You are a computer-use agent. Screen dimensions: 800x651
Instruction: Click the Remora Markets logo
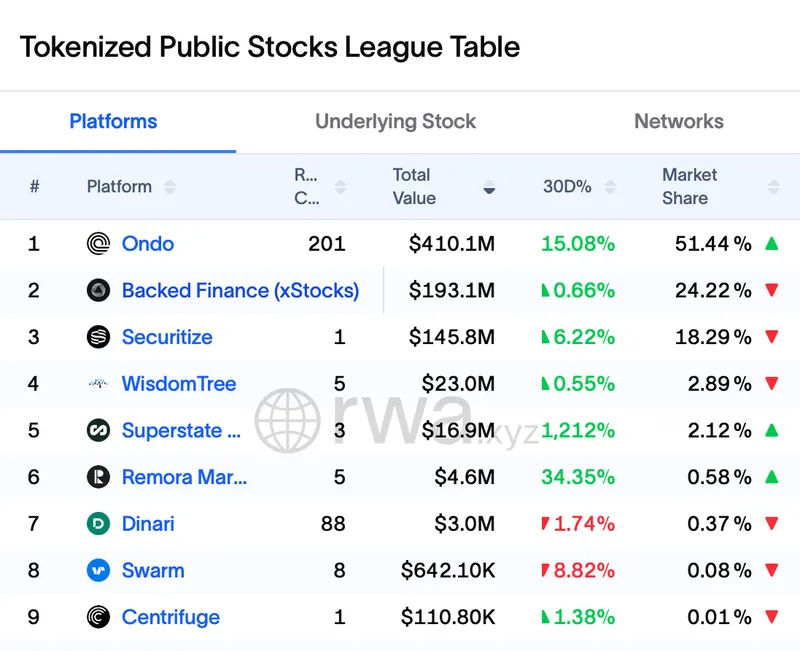point(98,477)
